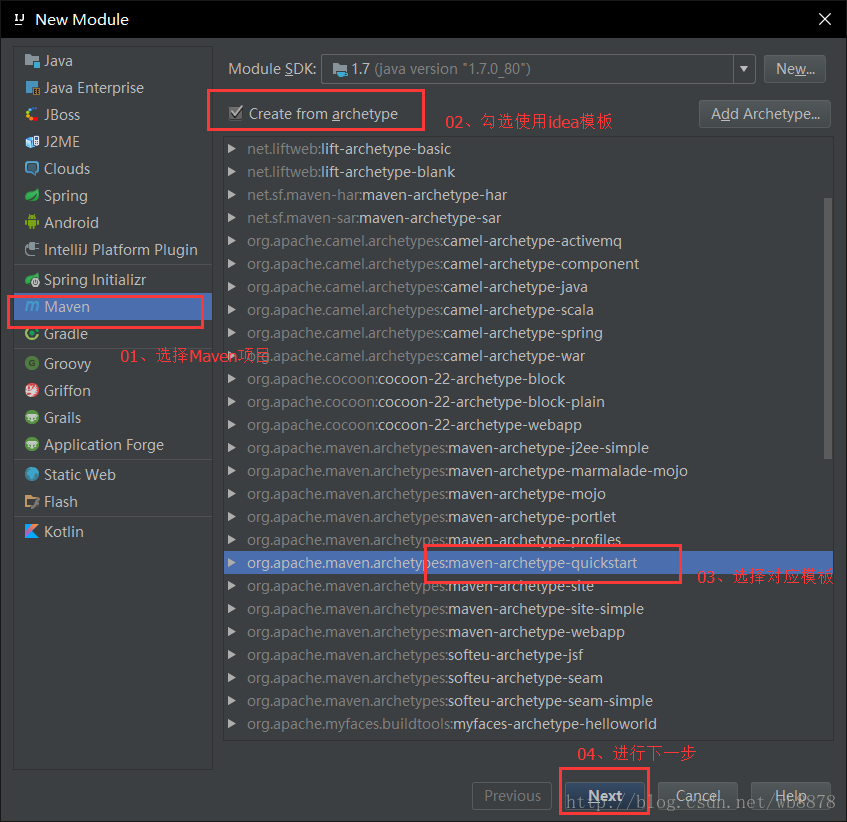The height and width of the screenshot is (822, 847).
Task: Toggle Create from archetype checkbox
Action: (236, 113)
